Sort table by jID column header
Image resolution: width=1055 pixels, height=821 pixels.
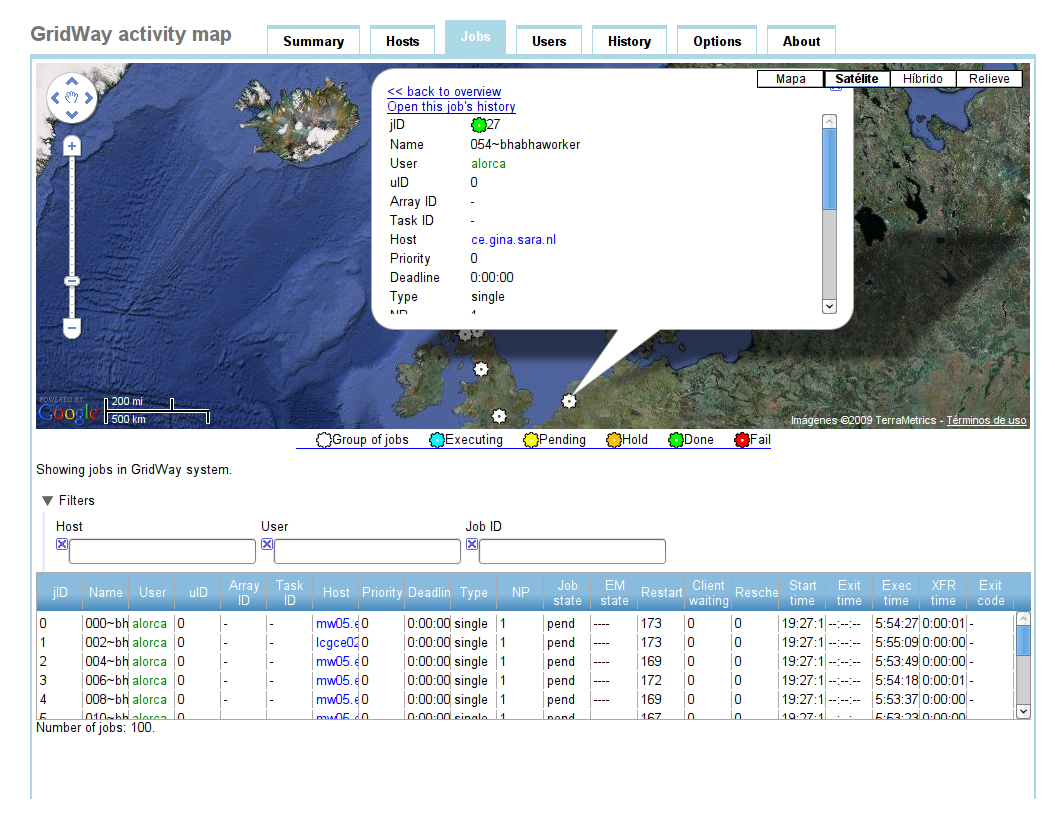point(60,592)
